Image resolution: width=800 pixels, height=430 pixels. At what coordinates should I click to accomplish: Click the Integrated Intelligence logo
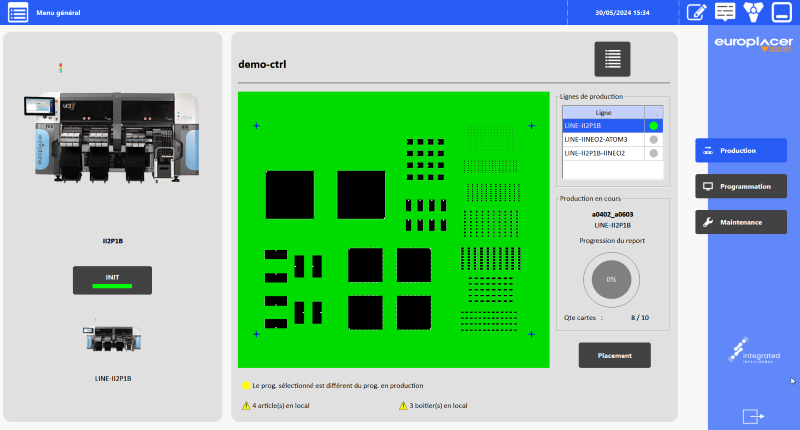point(753,352)
